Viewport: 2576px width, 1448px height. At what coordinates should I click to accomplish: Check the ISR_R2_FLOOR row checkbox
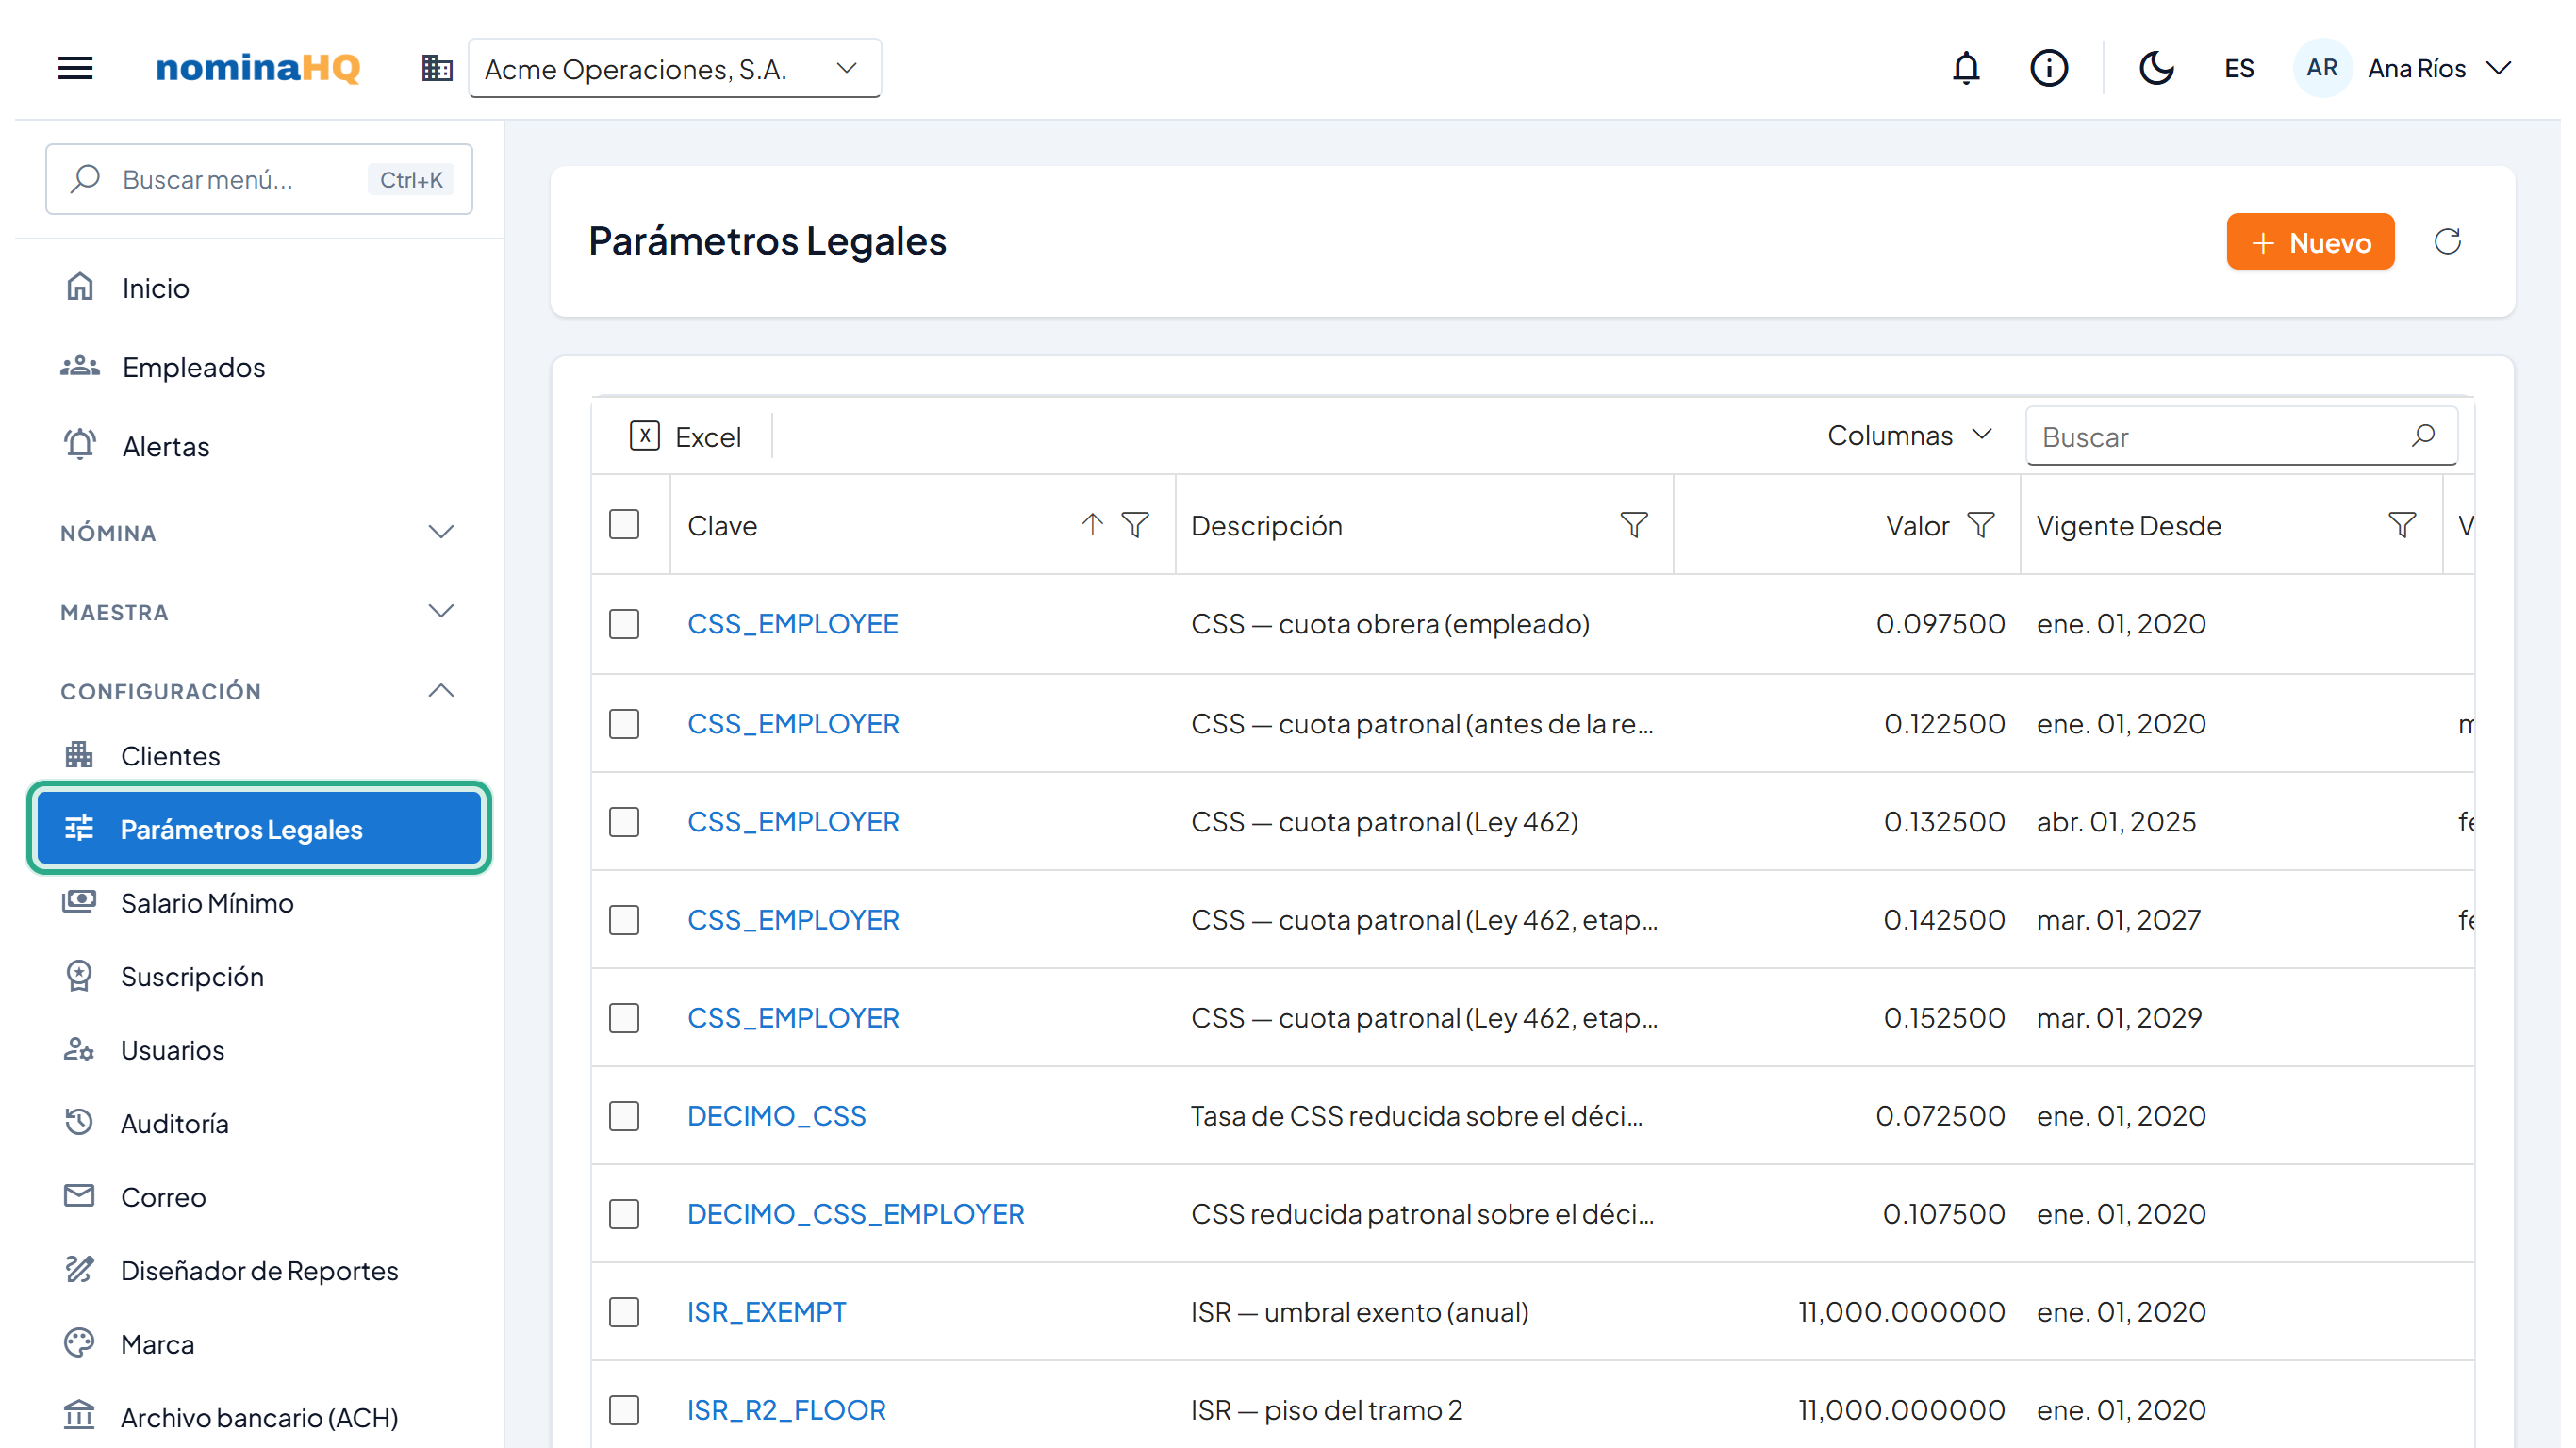pos(624,1409)
